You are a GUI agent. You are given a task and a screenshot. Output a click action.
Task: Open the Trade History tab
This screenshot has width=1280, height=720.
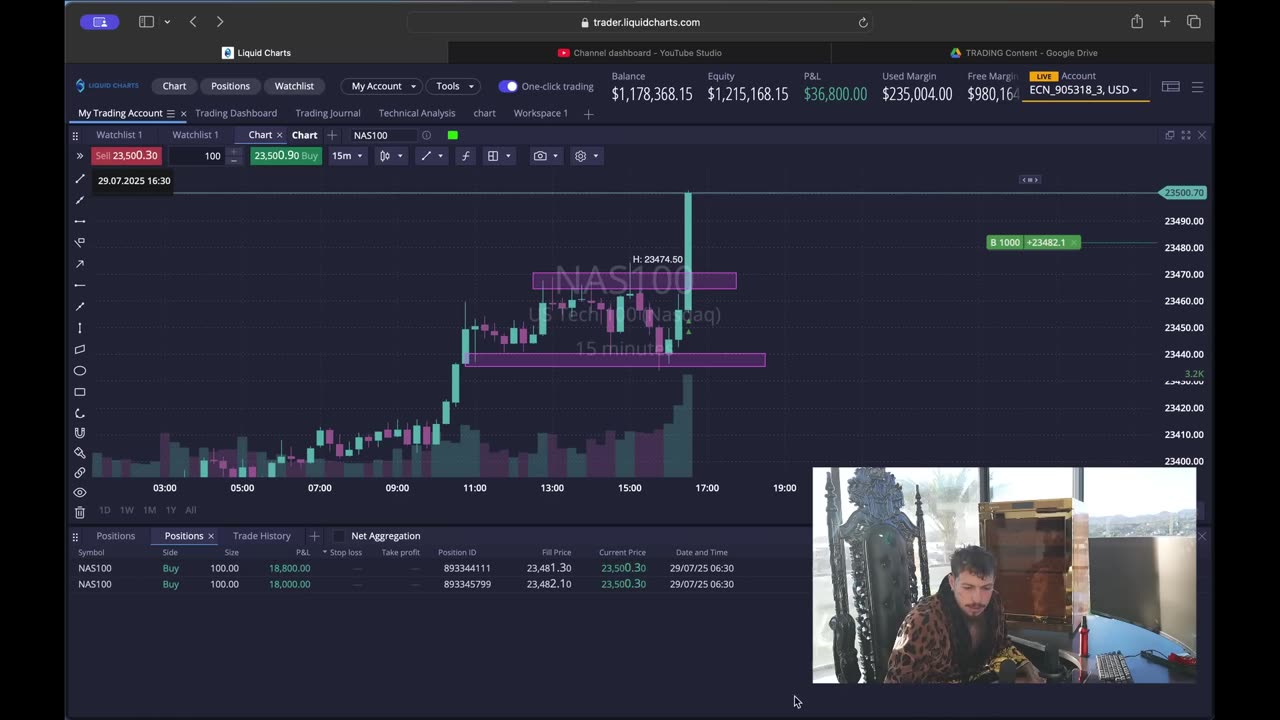pos(262,536)
